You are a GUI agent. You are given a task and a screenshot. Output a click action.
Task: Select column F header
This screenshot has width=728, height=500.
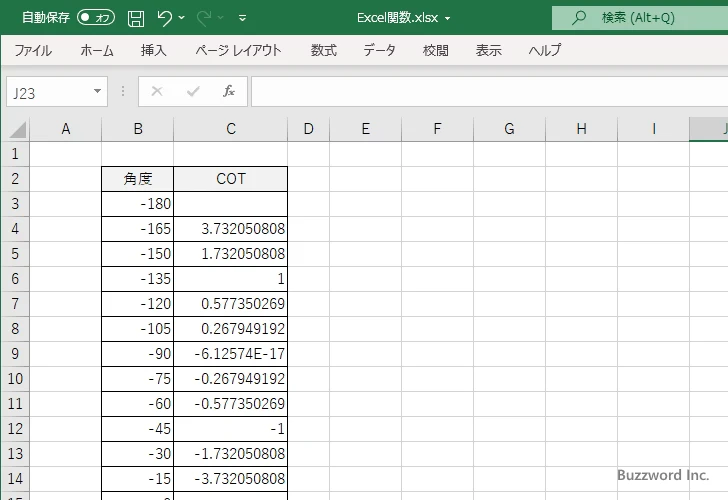click(437, 129)
